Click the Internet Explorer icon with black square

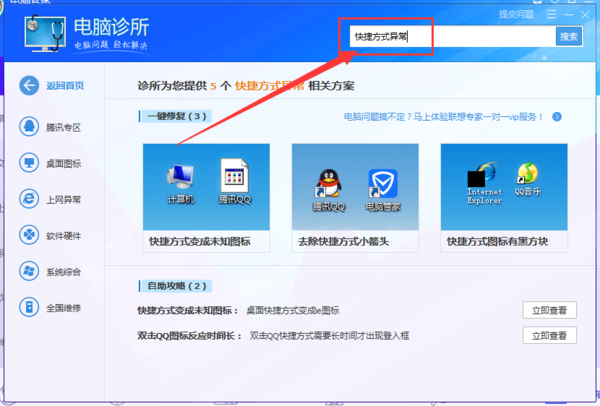[x=482, y=174]
